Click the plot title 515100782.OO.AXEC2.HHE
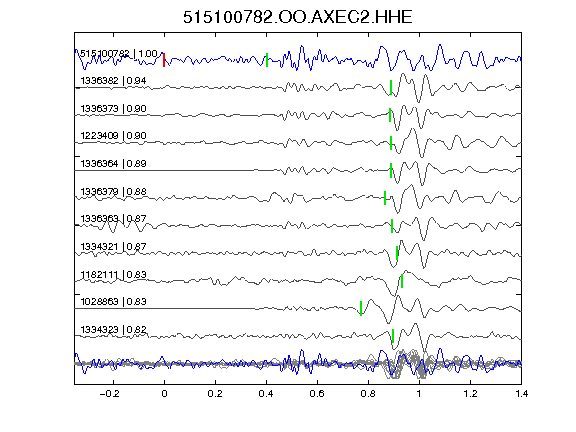The image size is (576, 432). [x=298, y=17]
